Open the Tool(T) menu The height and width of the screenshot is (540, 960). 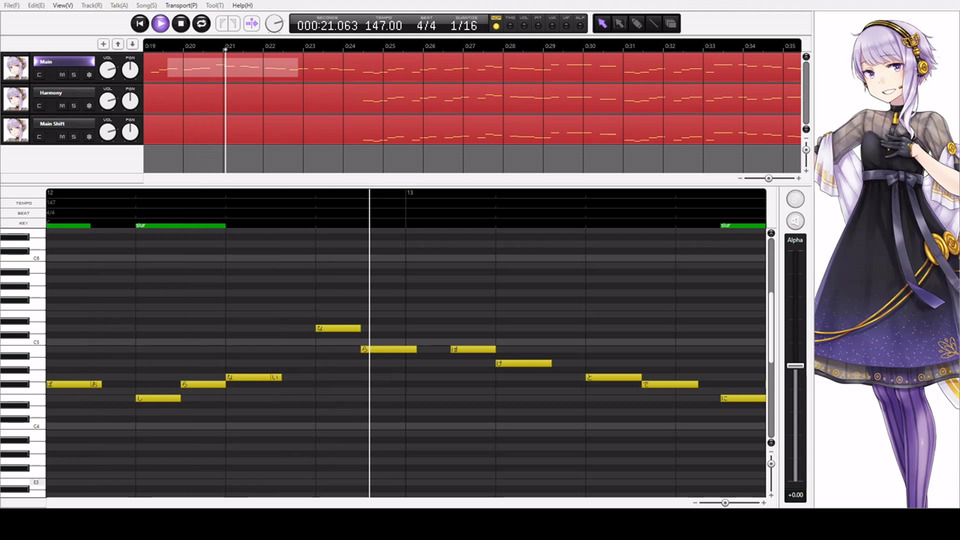click(214, 6)
